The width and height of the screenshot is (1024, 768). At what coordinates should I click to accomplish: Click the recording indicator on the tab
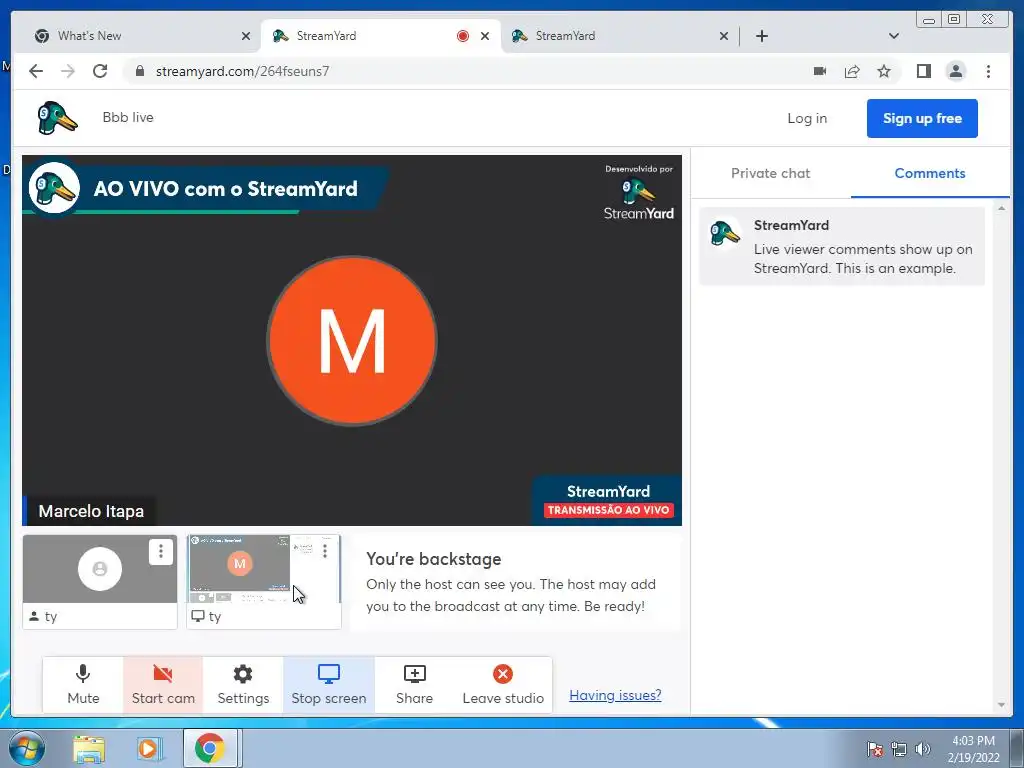click(x=463, y=36)
